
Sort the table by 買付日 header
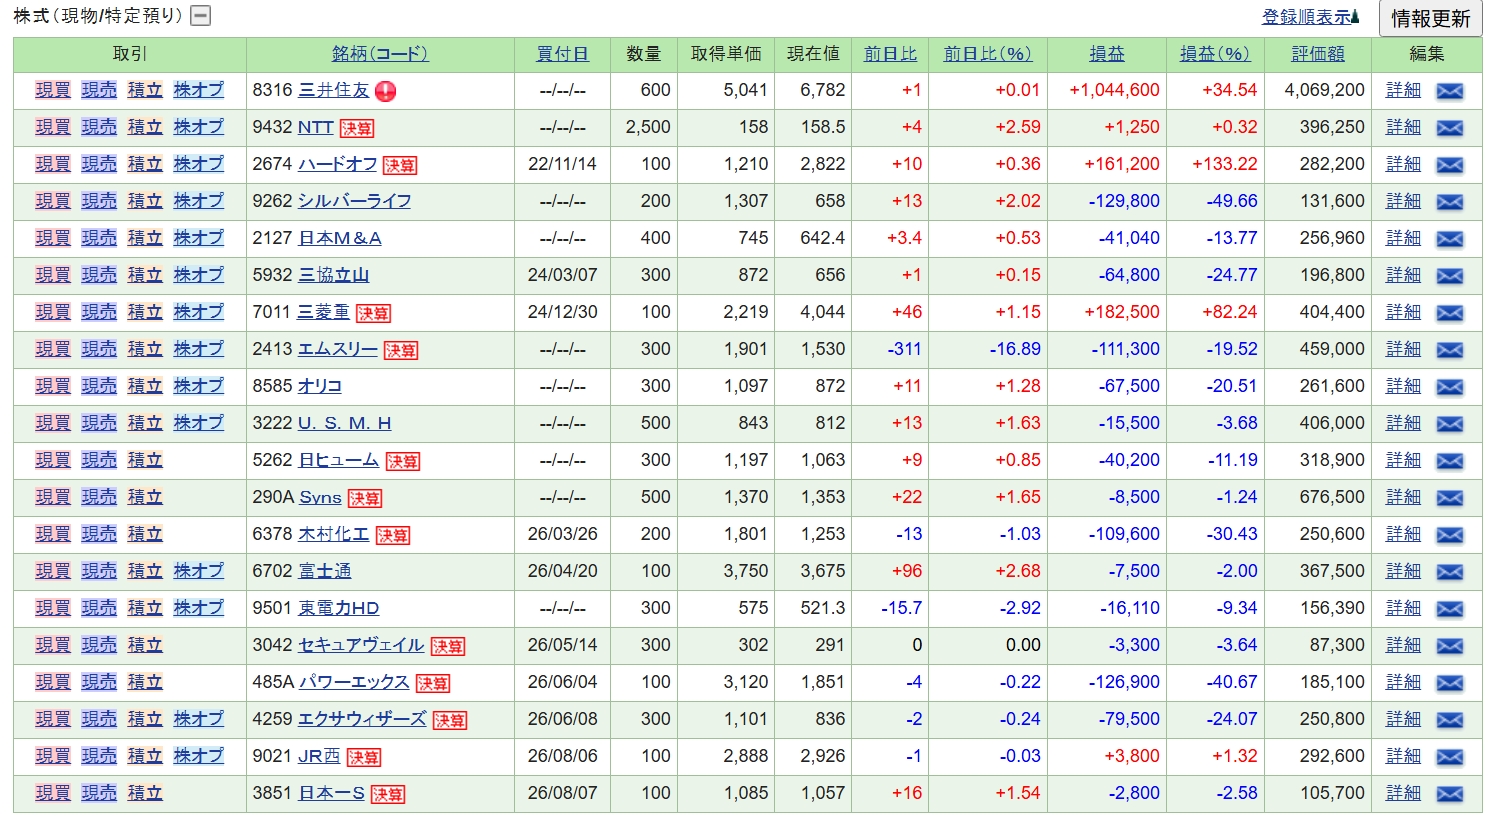tap(563, 54)
